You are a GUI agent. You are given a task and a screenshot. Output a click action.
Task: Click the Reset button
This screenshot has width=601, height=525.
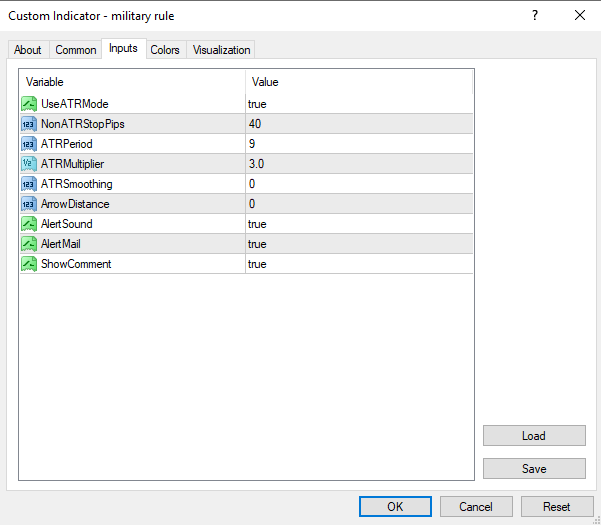point(557,507)
